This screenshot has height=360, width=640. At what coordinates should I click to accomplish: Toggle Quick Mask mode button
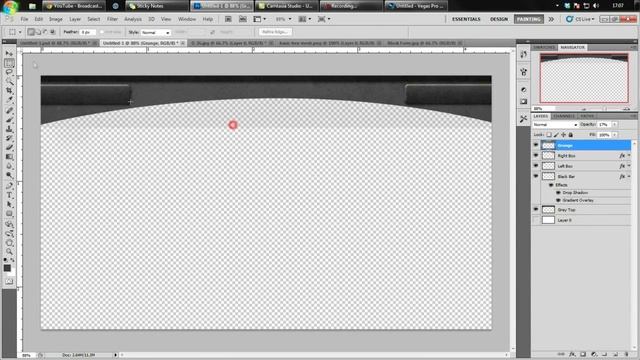(x=9, y=282)
